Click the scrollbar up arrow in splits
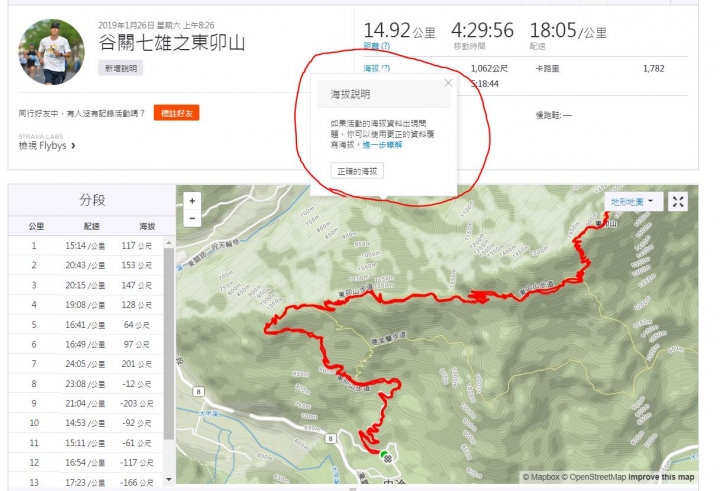 pos(169,242)
